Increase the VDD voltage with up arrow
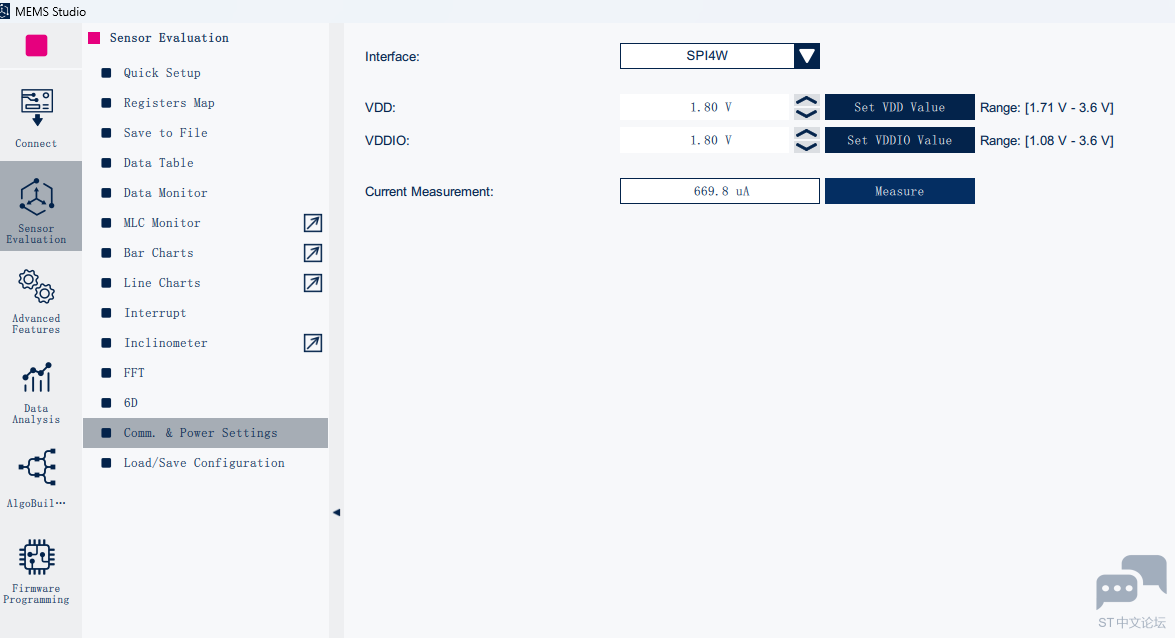The image size is (1175, 638). tap(806, 100)
